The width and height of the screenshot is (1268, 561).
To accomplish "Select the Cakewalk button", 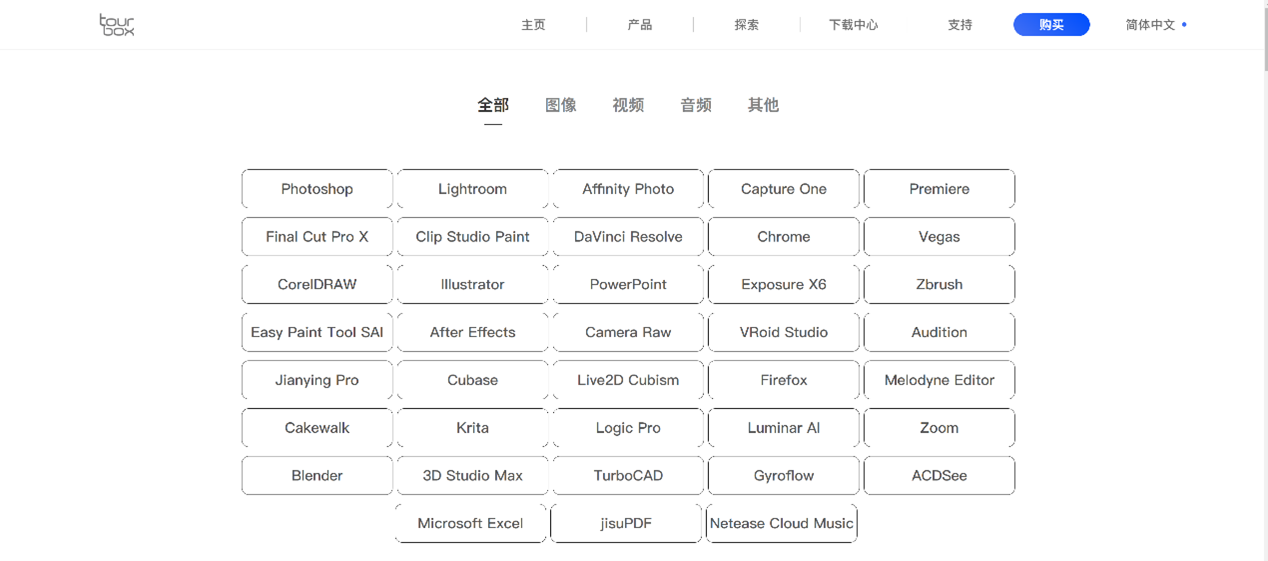I will coord(317,428).
